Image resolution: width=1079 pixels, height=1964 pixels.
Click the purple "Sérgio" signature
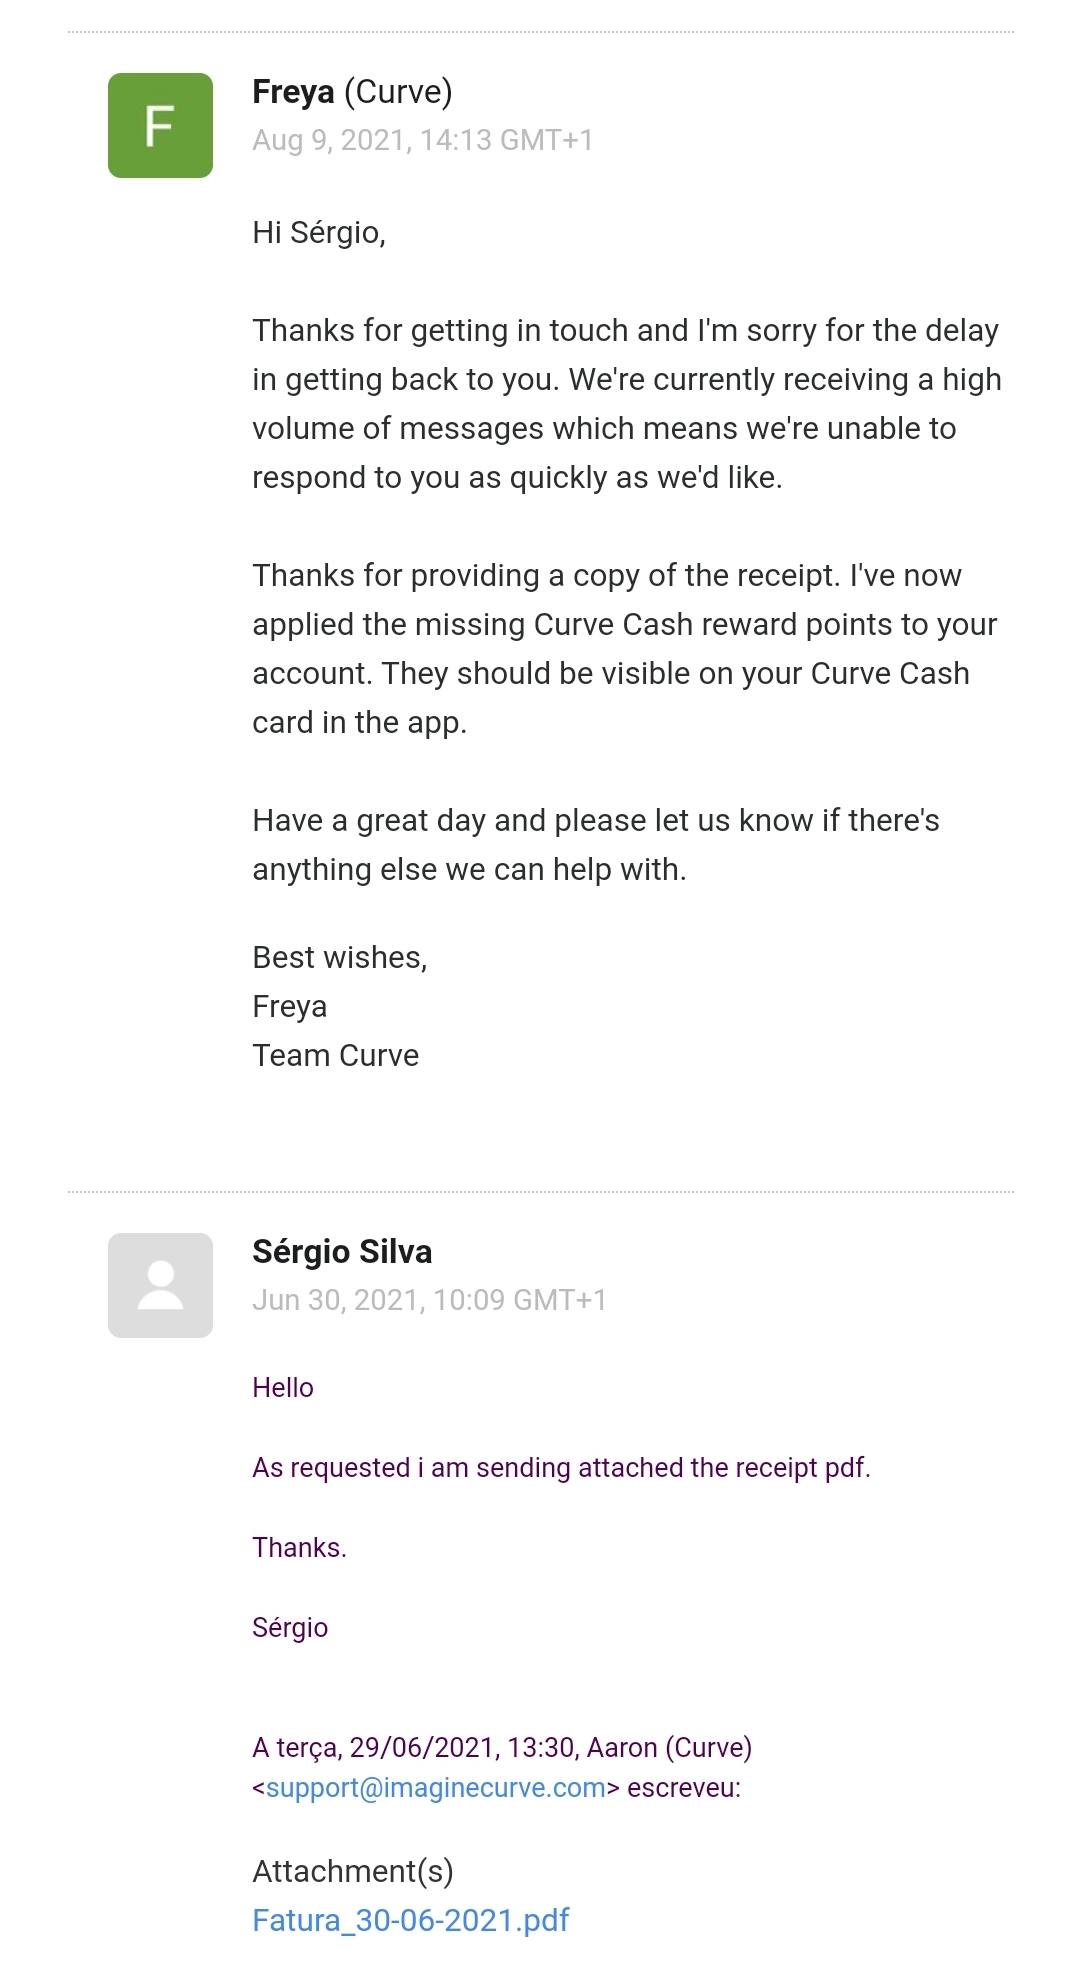tap(290, 1628)
